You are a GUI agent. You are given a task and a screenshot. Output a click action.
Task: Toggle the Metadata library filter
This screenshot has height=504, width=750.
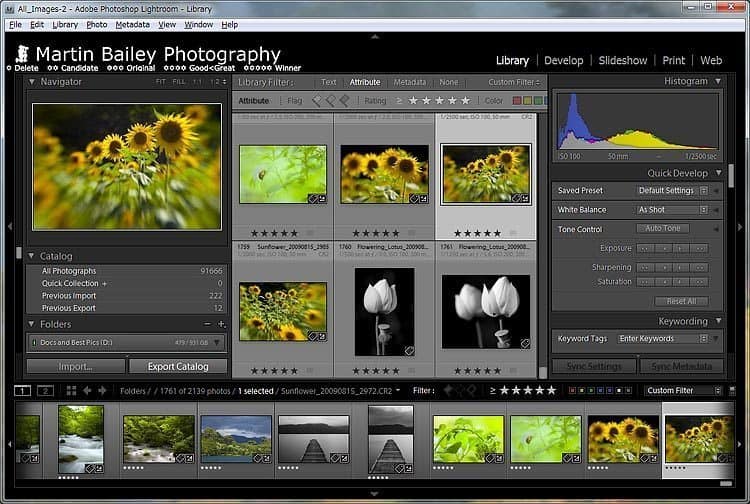click(409, 82)
